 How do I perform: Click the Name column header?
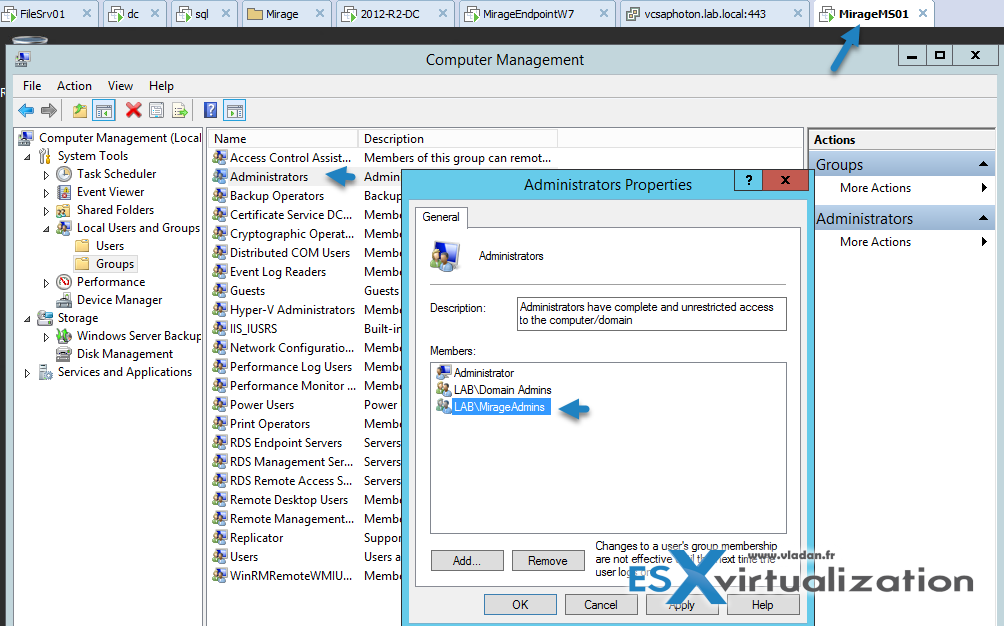(283, 139)
